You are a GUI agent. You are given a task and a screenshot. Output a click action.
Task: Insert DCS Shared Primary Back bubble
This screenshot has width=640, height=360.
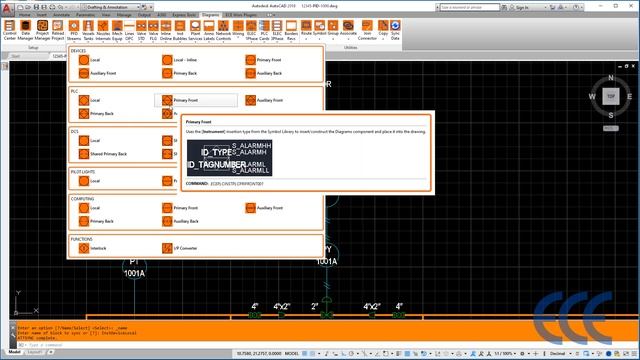(103, 154)
